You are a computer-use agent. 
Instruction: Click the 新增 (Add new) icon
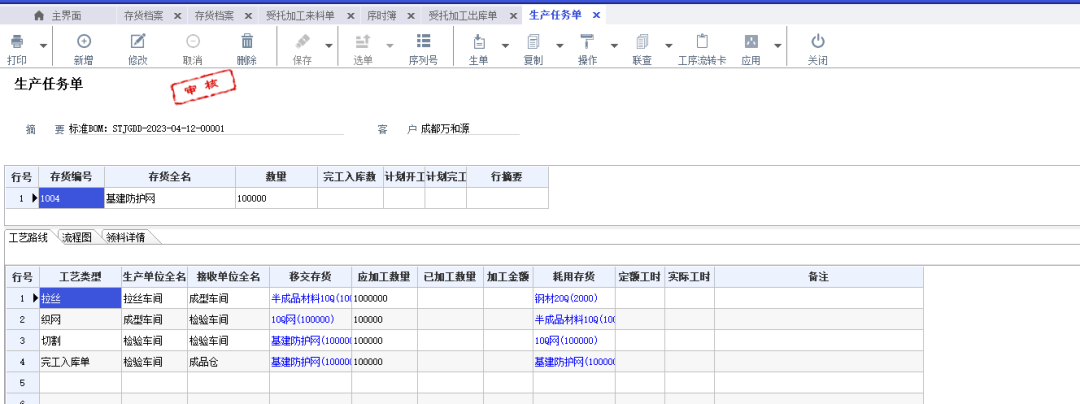click(x=84, y=42)
